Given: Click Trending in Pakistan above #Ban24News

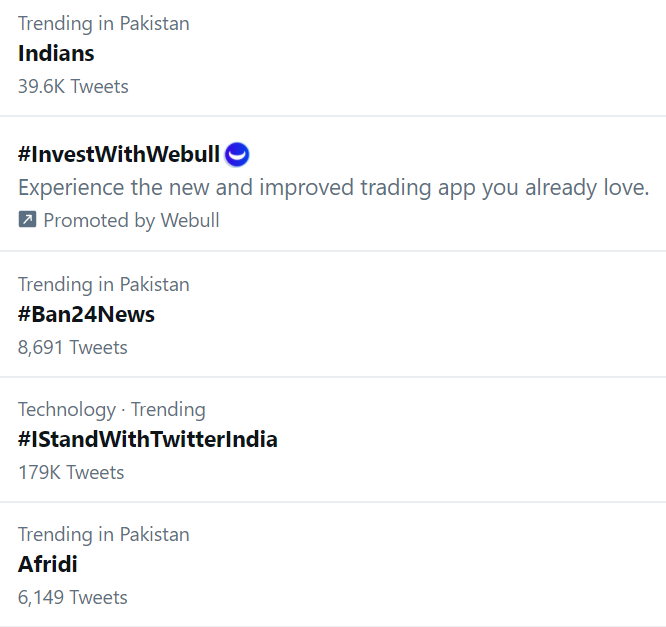Looking at the screenshot, I should (x=104, y=284).
